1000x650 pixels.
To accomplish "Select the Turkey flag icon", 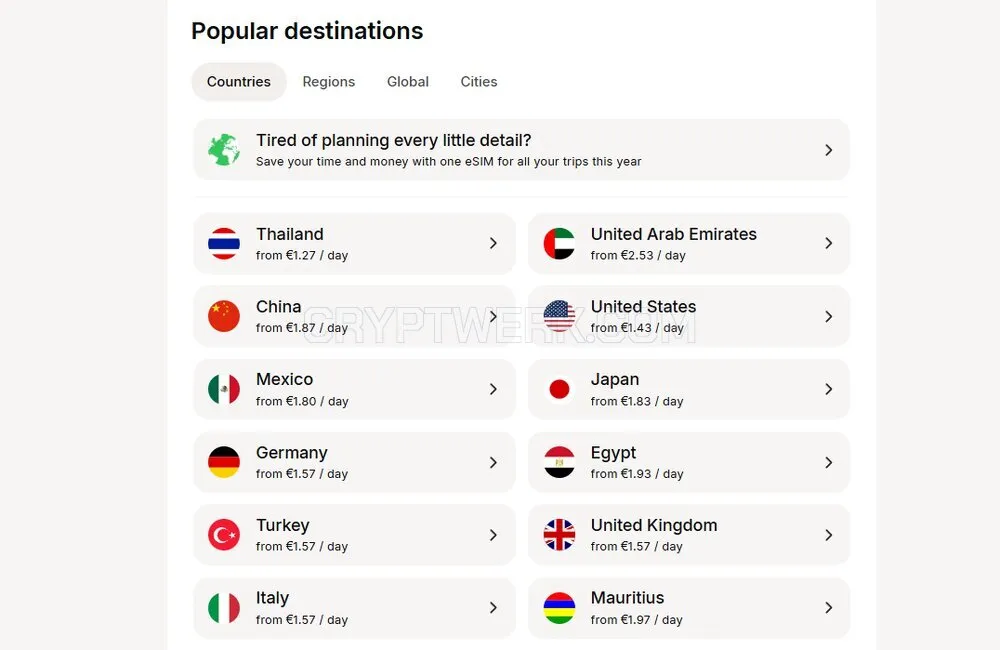I will (x=224, y=535).
